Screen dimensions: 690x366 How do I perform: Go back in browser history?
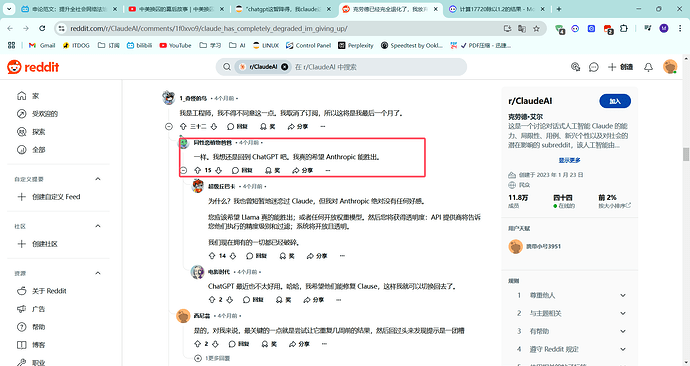tap(10, 28)
